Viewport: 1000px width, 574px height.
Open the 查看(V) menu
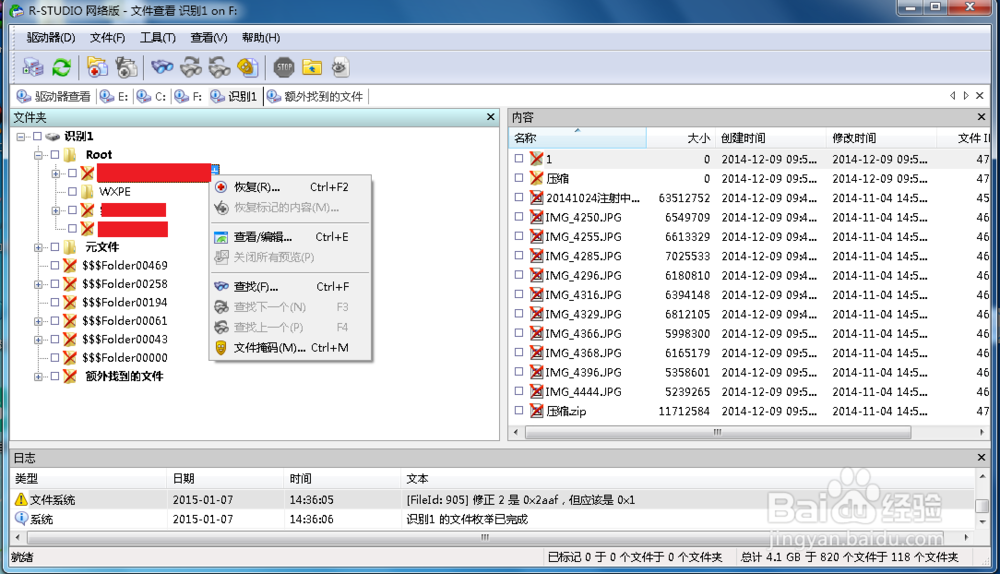pyautogui.click(x=209, y=38)
